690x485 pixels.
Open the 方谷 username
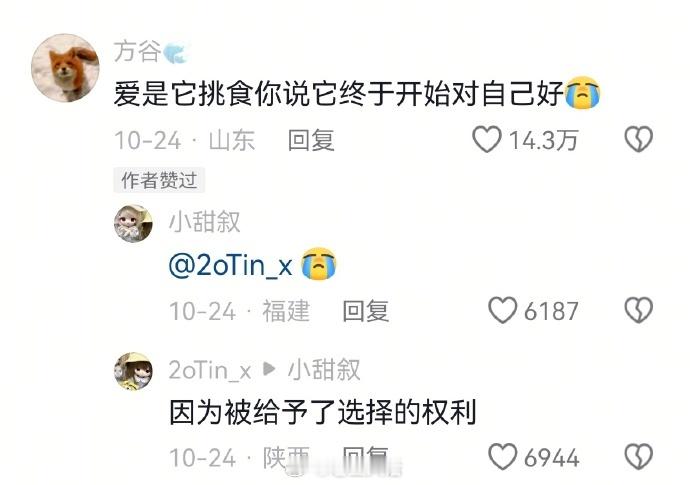tap(138, 51)
